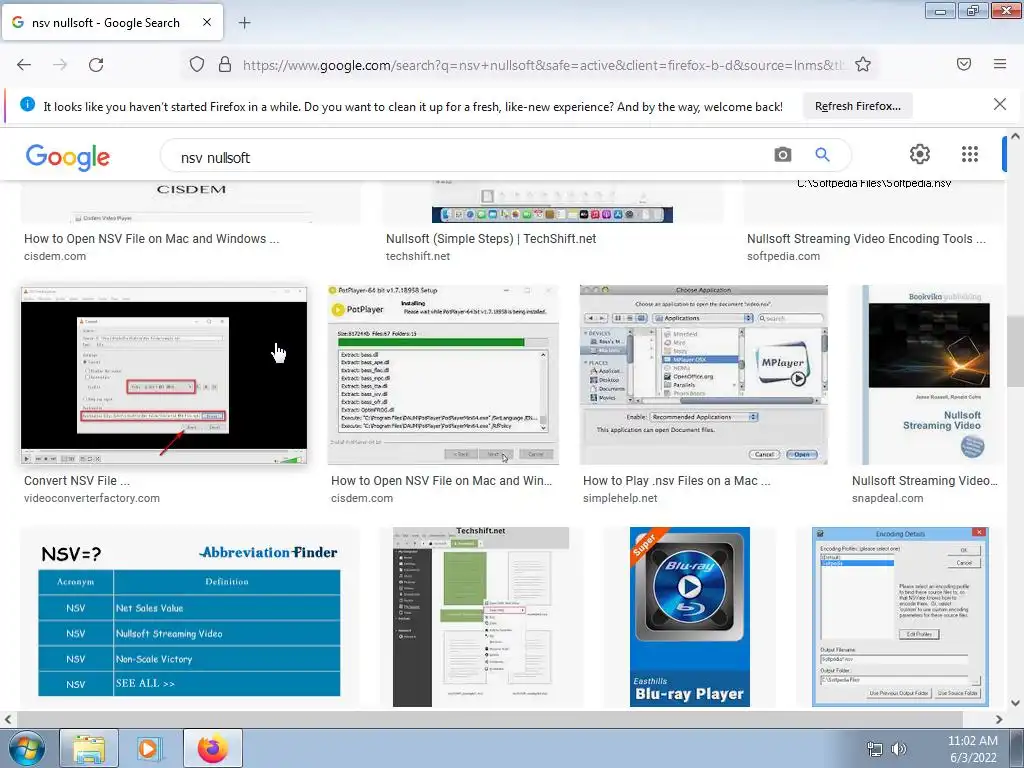Click the softpedia.com source text
Screen dimensions: 1024x768
[783, 257]
